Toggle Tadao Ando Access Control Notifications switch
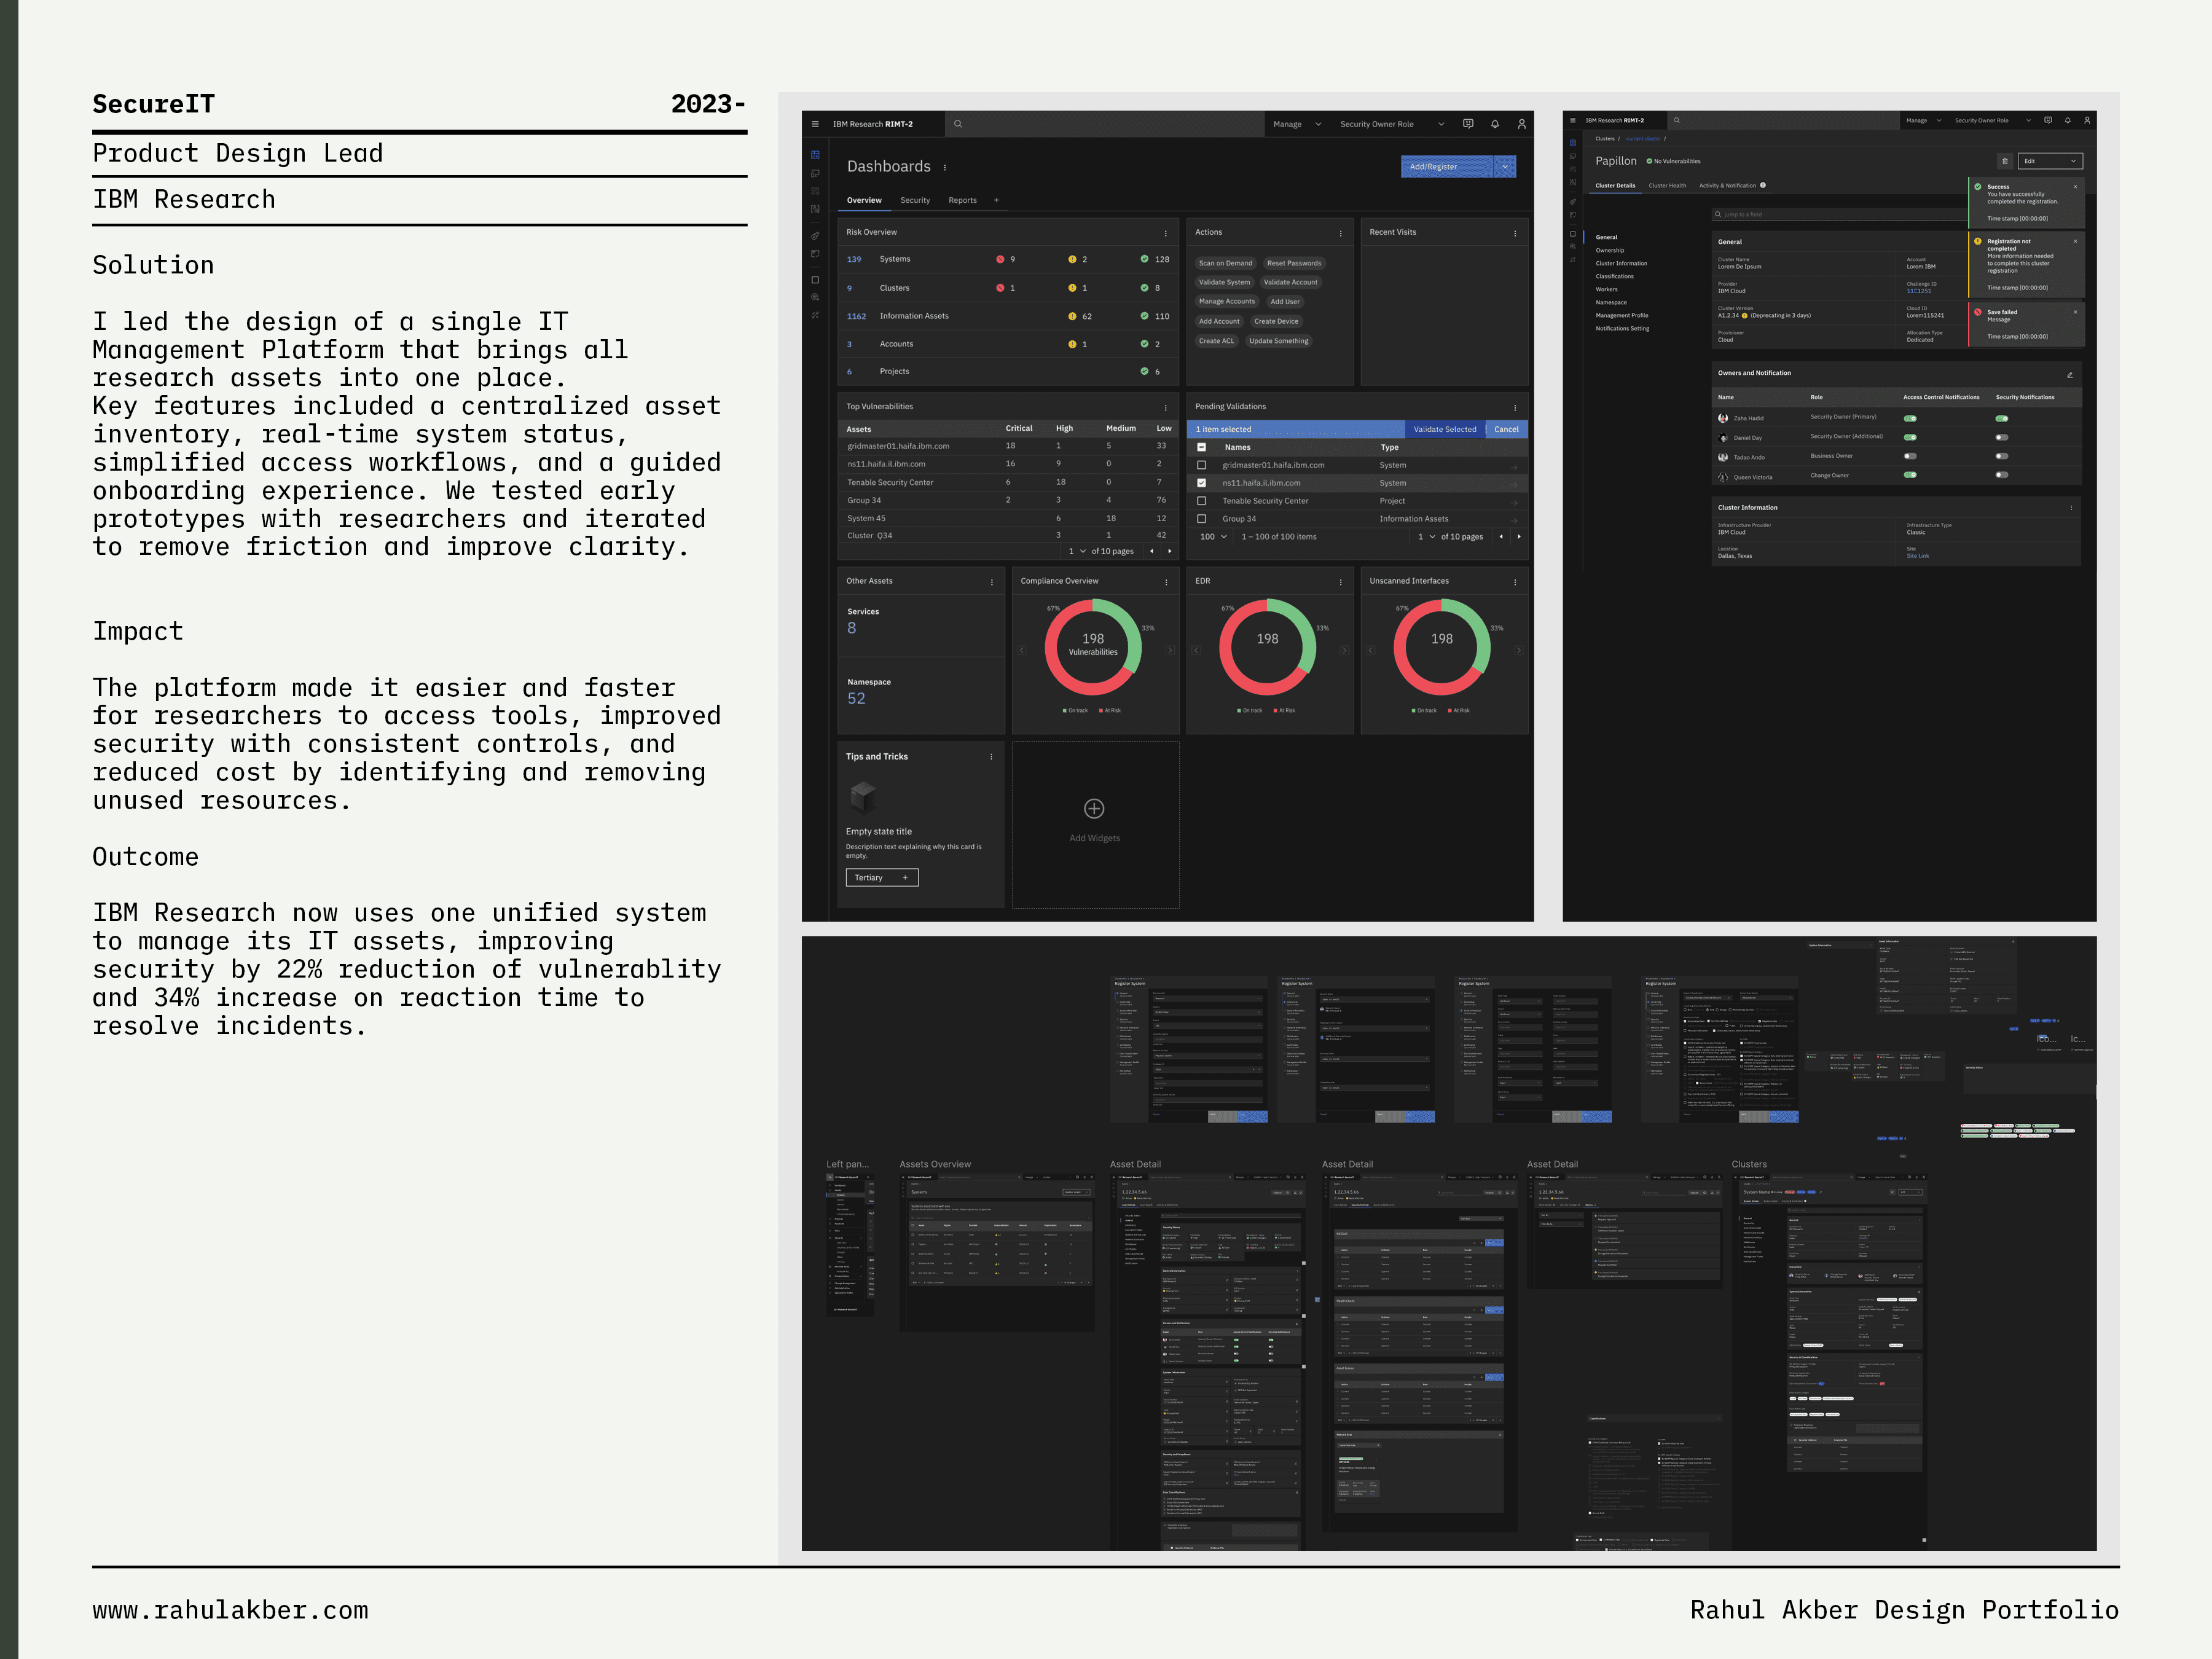Viewport: 2212px width, 1659px height. point(1910,456)
